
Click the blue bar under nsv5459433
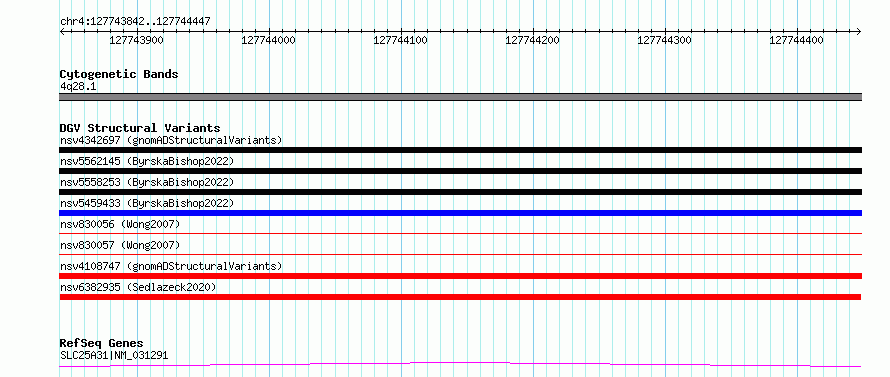pyautogui.click(x=460, y=213)
